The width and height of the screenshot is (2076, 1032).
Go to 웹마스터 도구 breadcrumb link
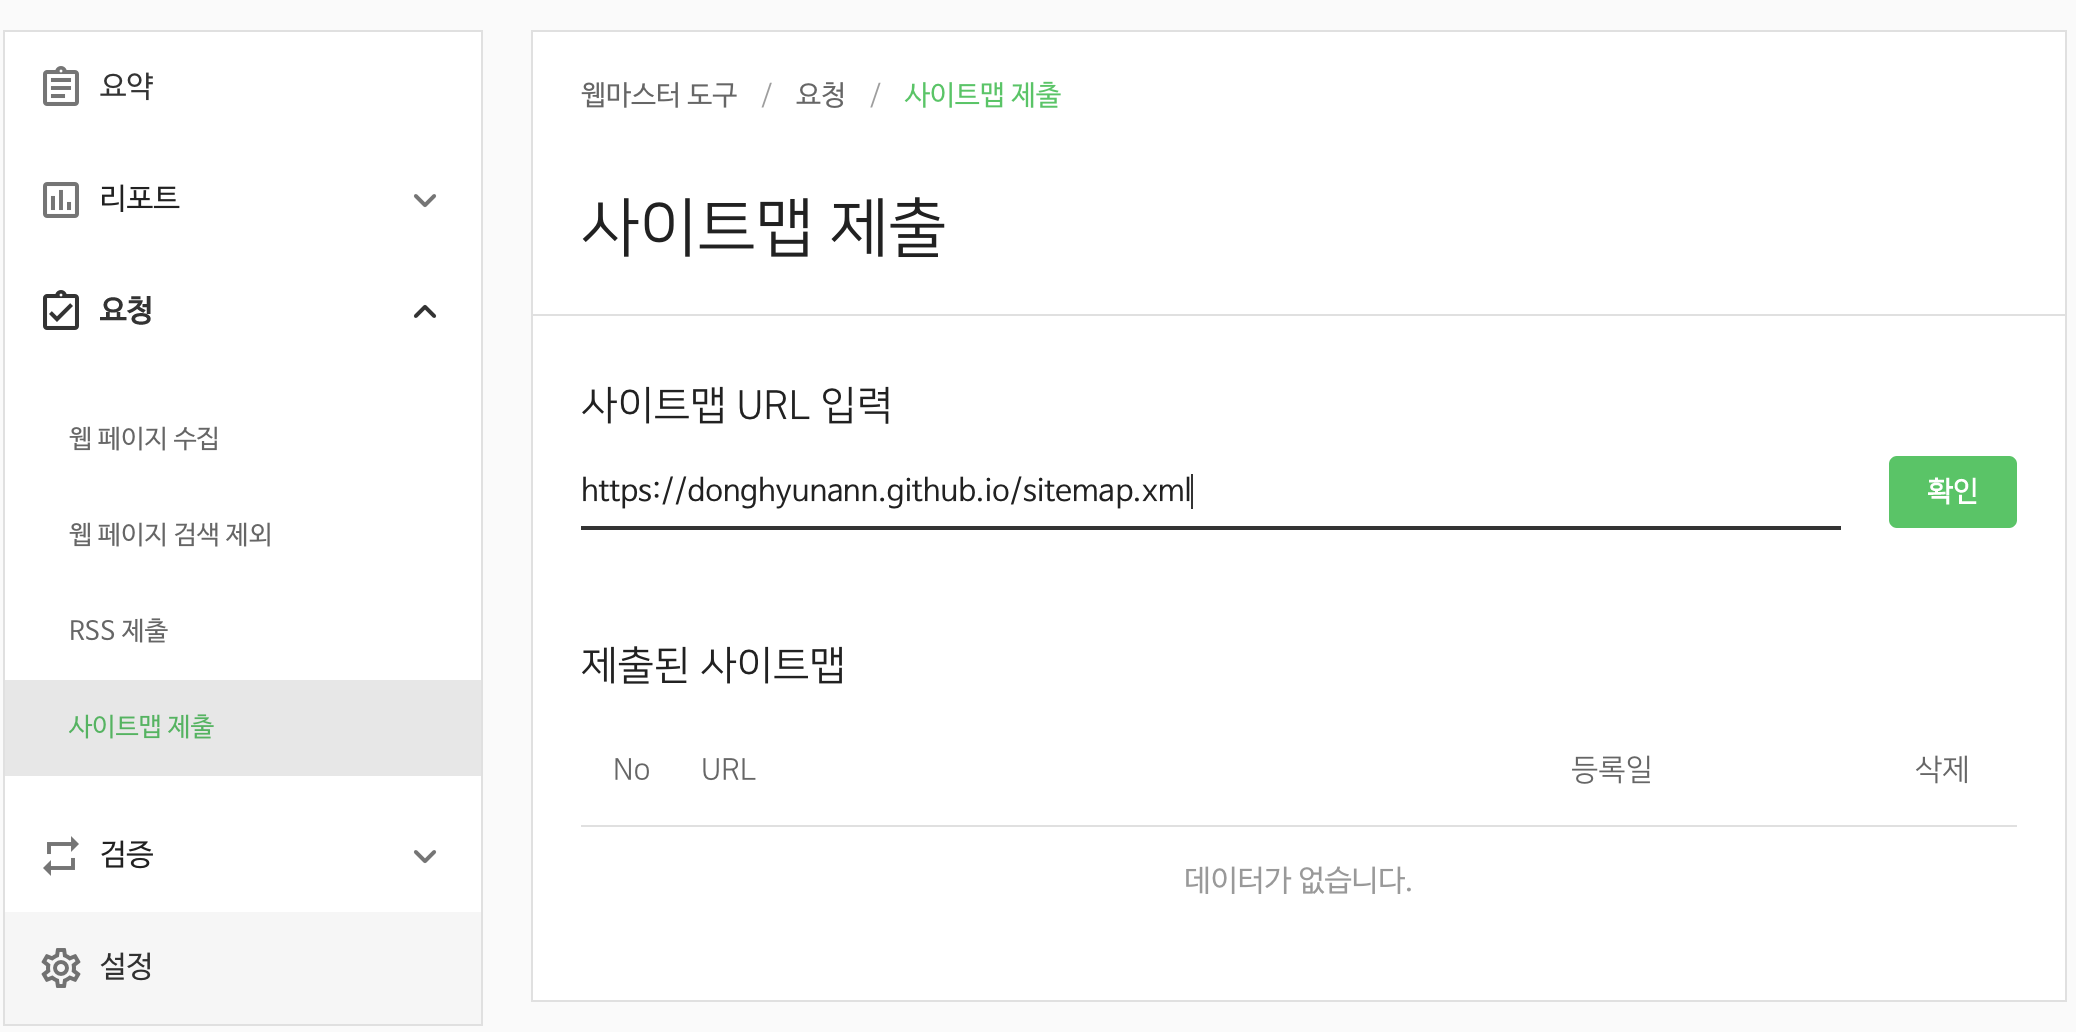(x=659, y=95)
